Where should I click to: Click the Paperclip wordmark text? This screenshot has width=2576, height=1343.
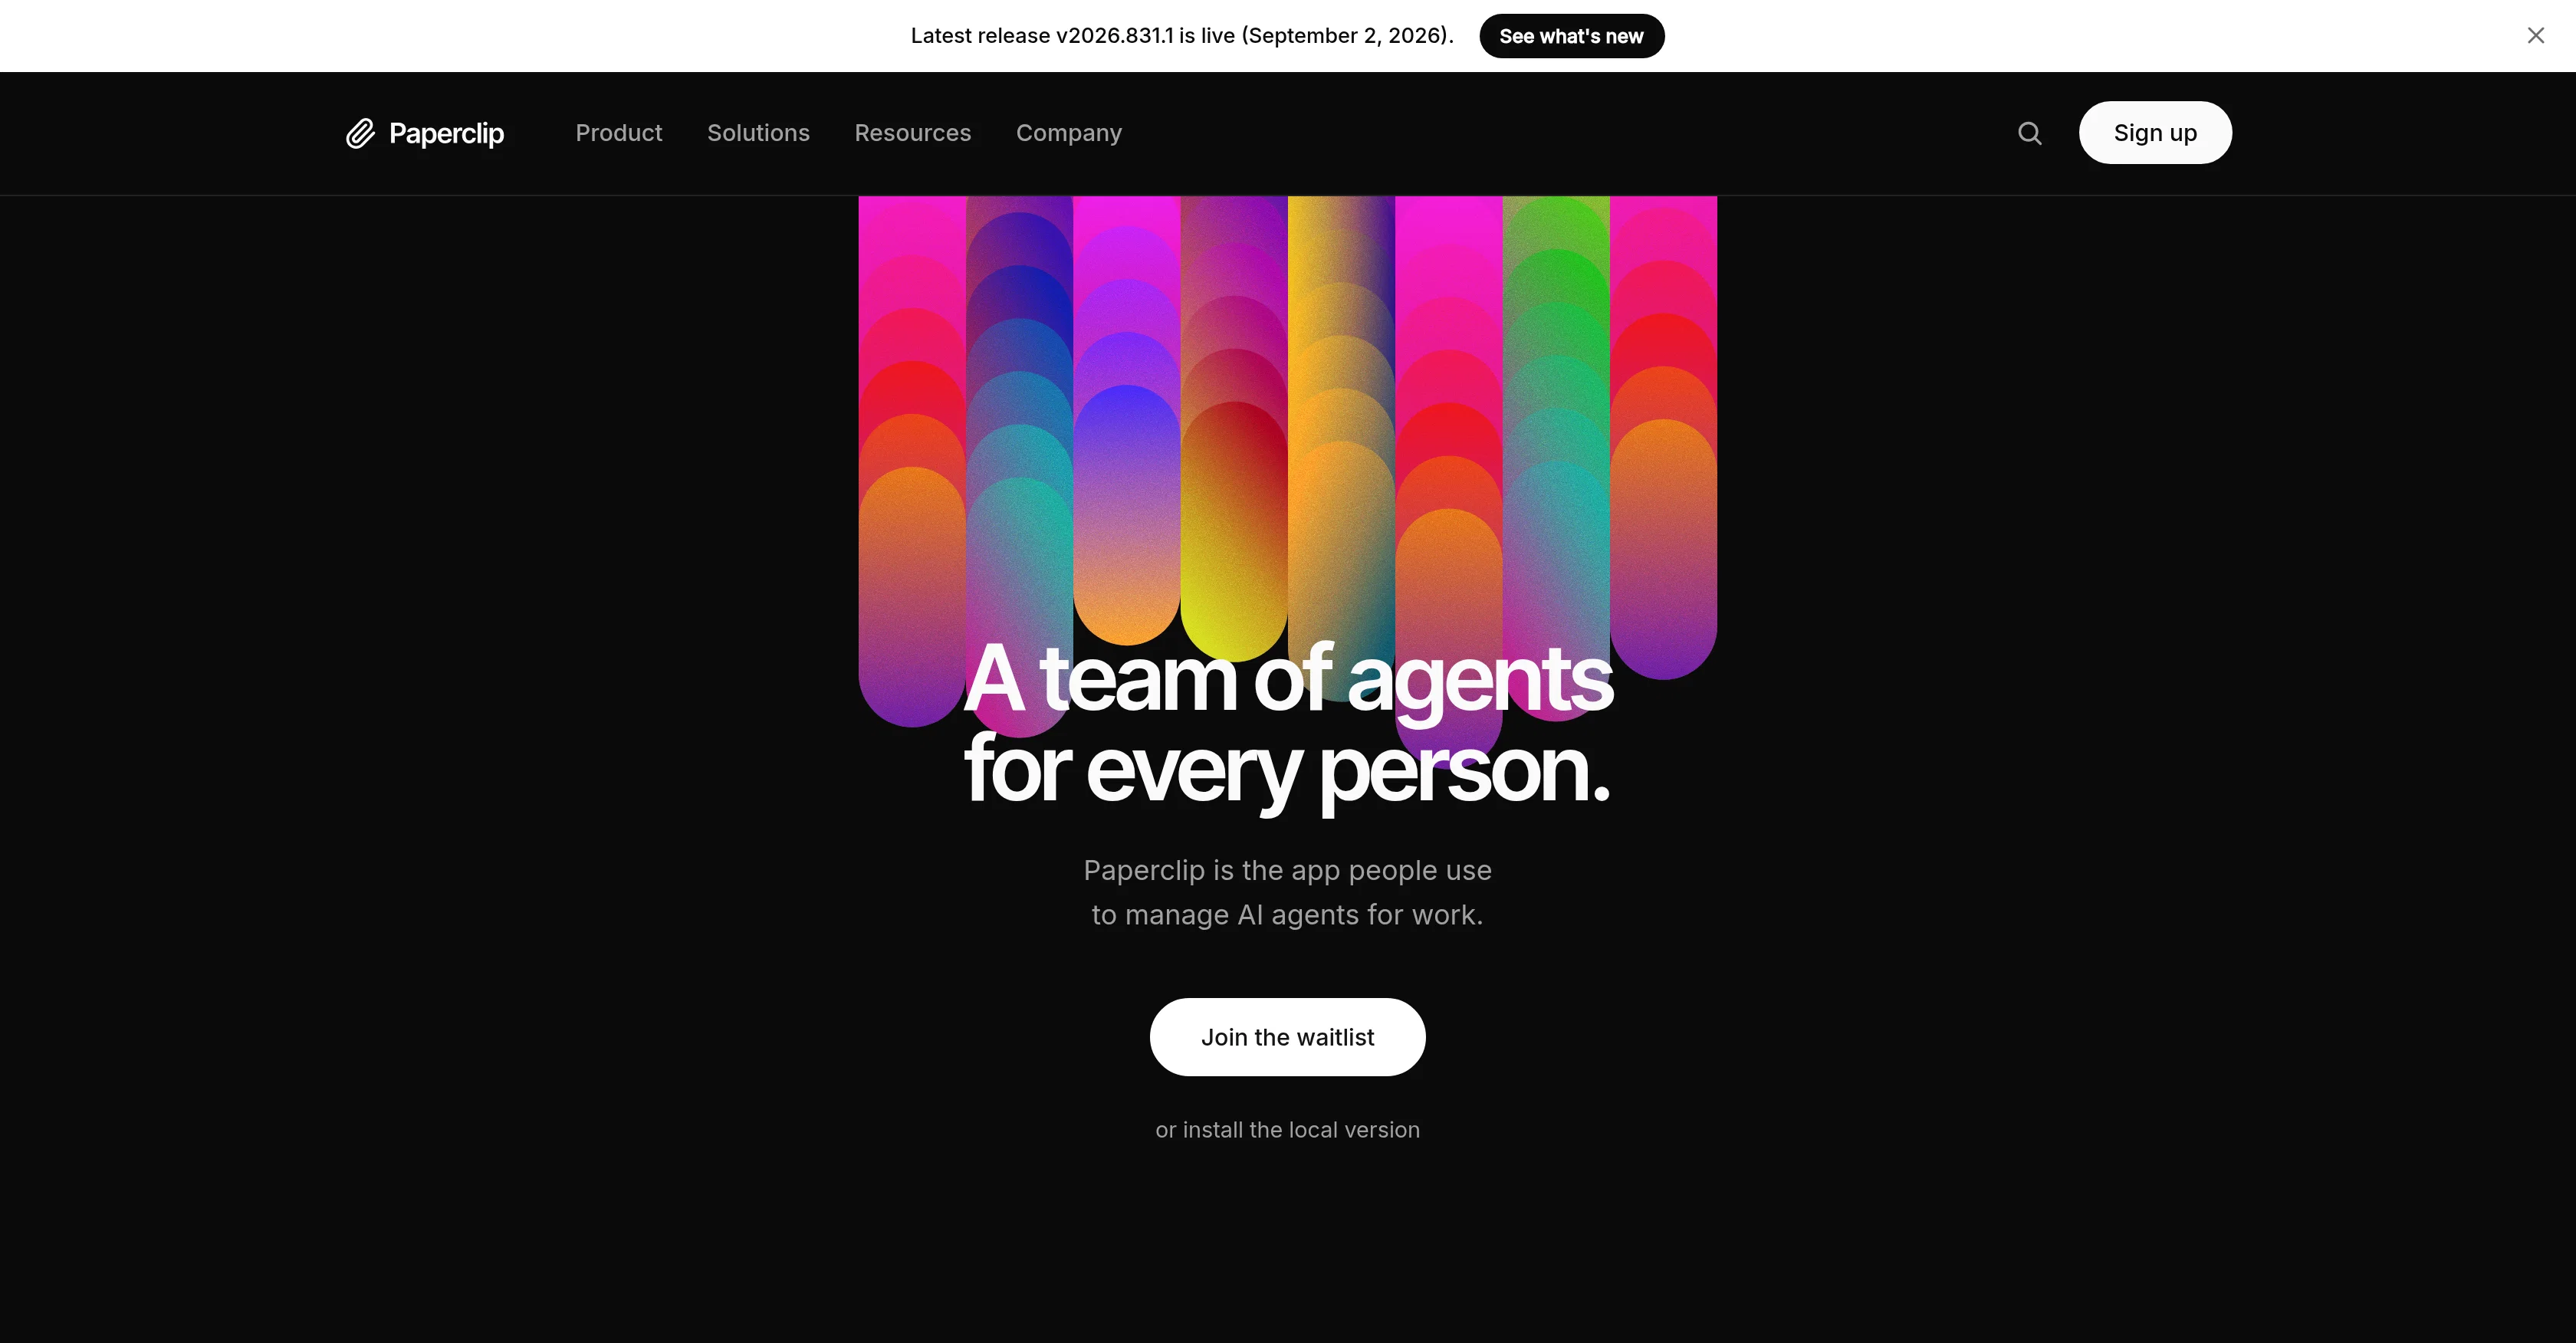click(446, 134)
